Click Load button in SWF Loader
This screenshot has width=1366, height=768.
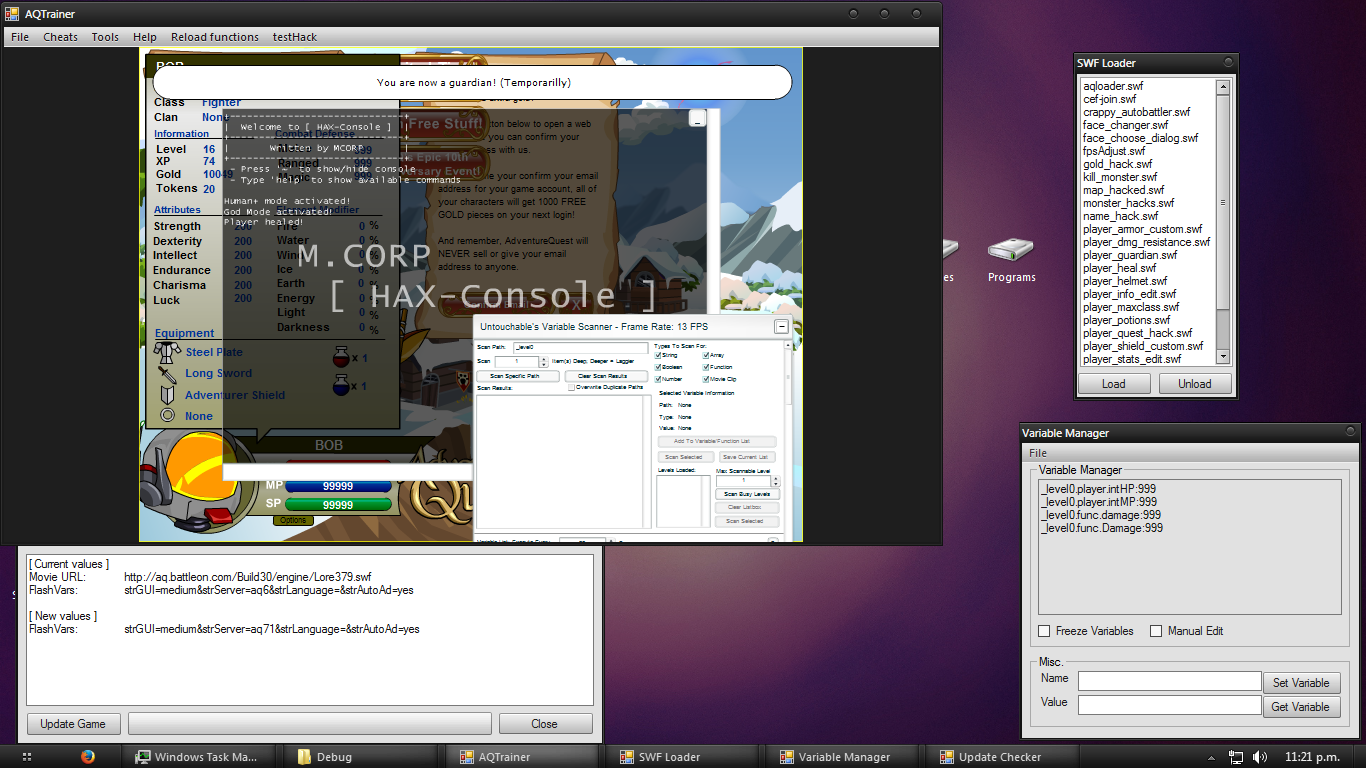point(1114,384)
